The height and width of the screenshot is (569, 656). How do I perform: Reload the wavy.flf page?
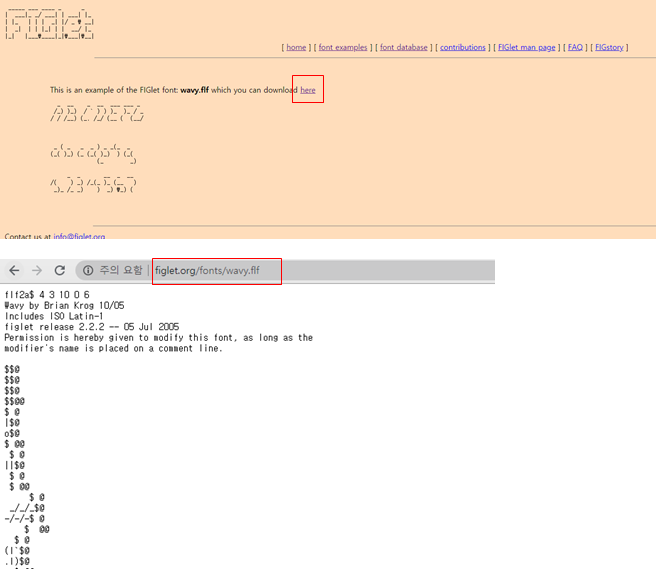pos(60,271)
